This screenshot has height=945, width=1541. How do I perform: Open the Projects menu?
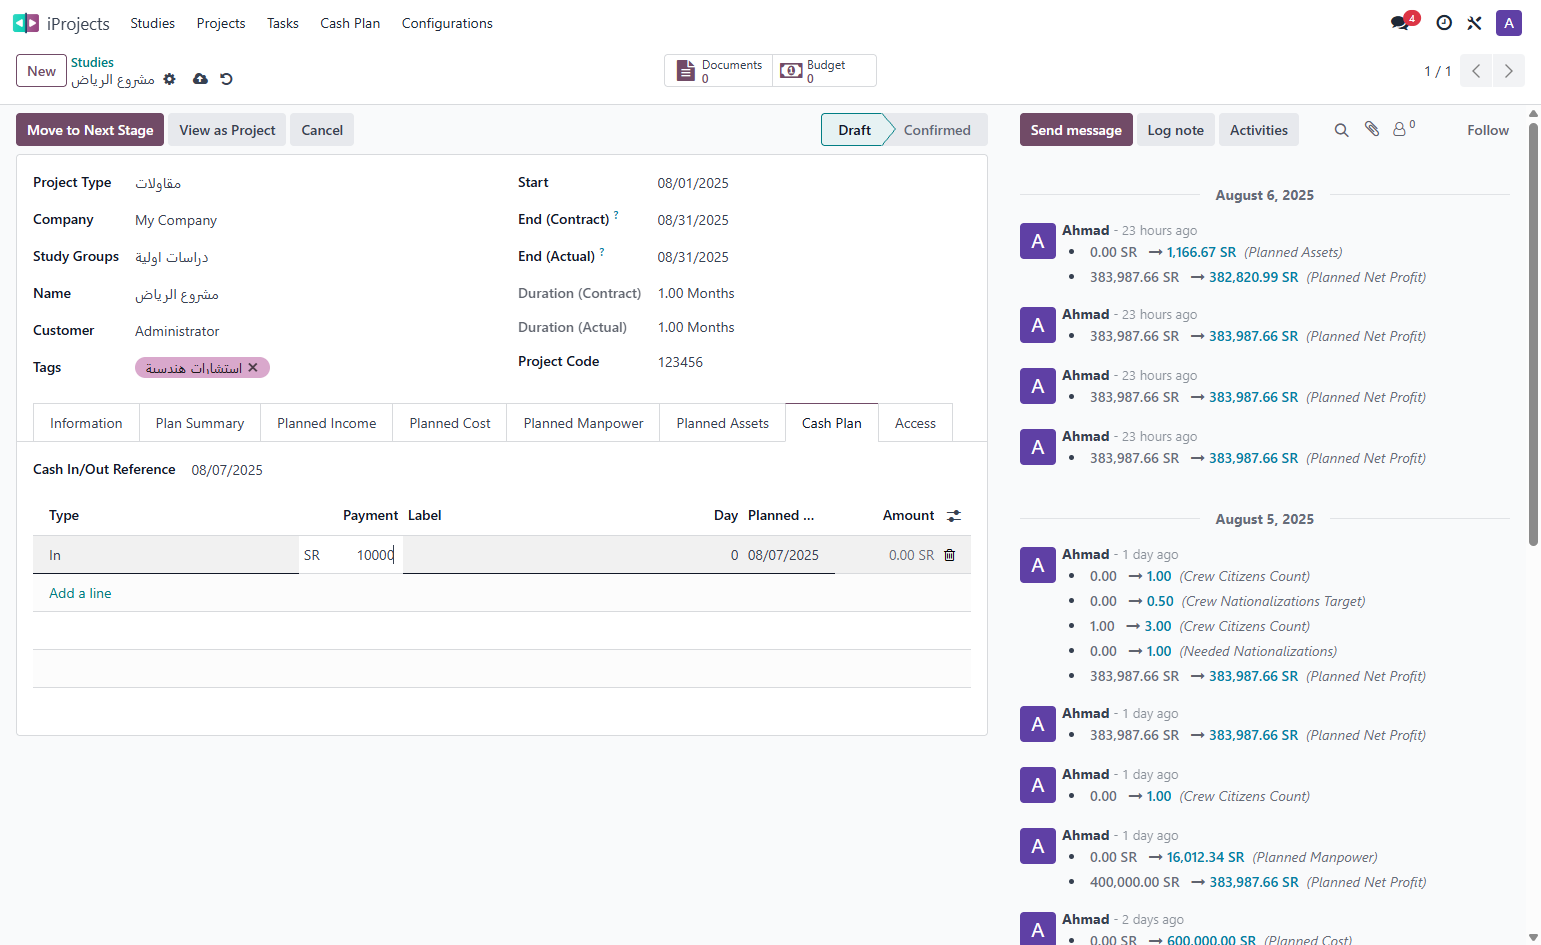click(x=221, y=23)
